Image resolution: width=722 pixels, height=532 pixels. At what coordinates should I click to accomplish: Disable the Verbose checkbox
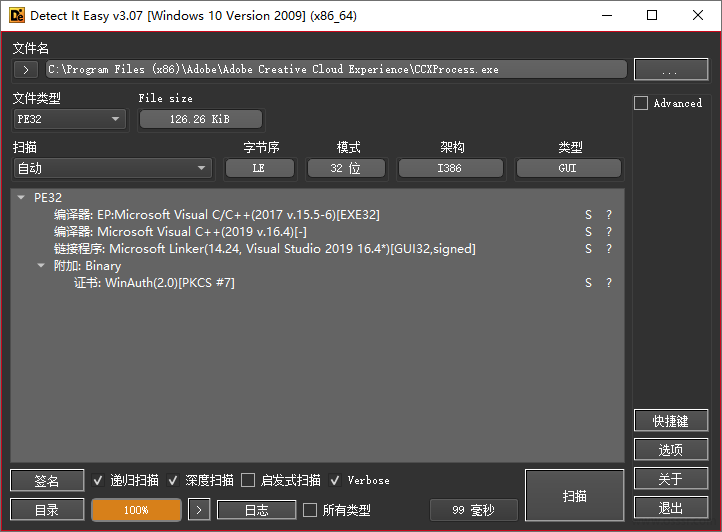335,480
